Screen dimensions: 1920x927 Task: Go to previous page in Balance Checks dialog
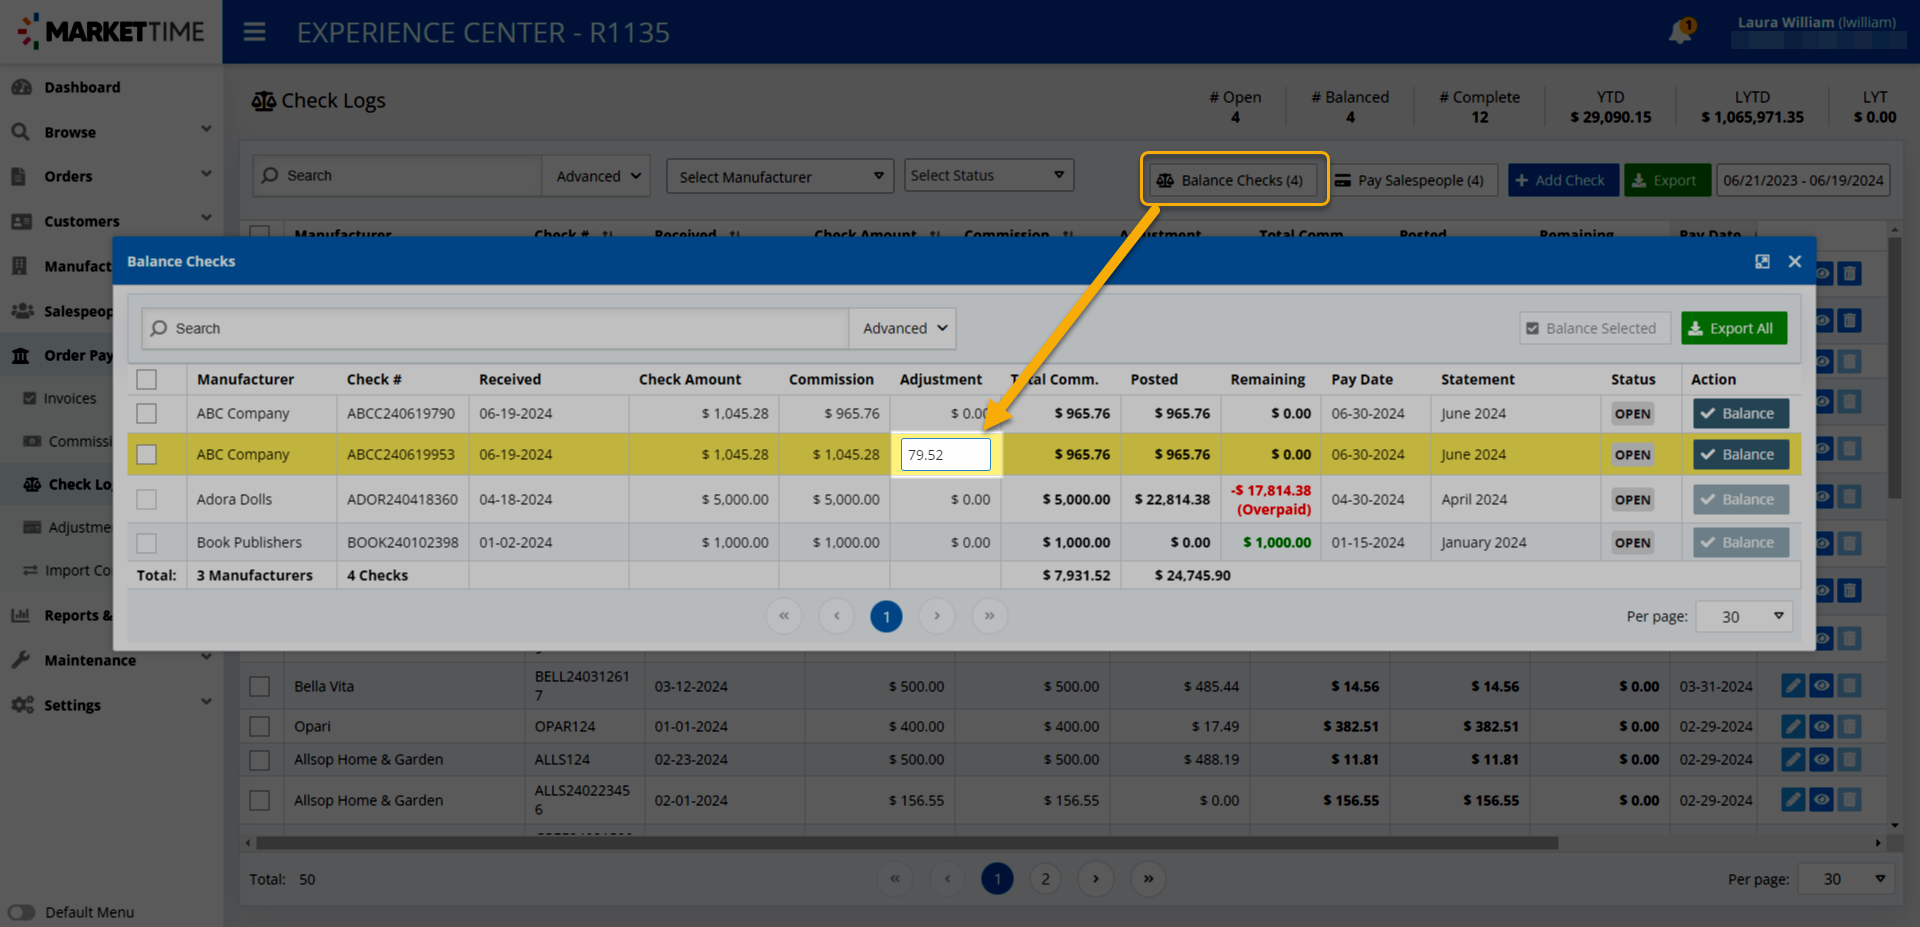(836, 616)
